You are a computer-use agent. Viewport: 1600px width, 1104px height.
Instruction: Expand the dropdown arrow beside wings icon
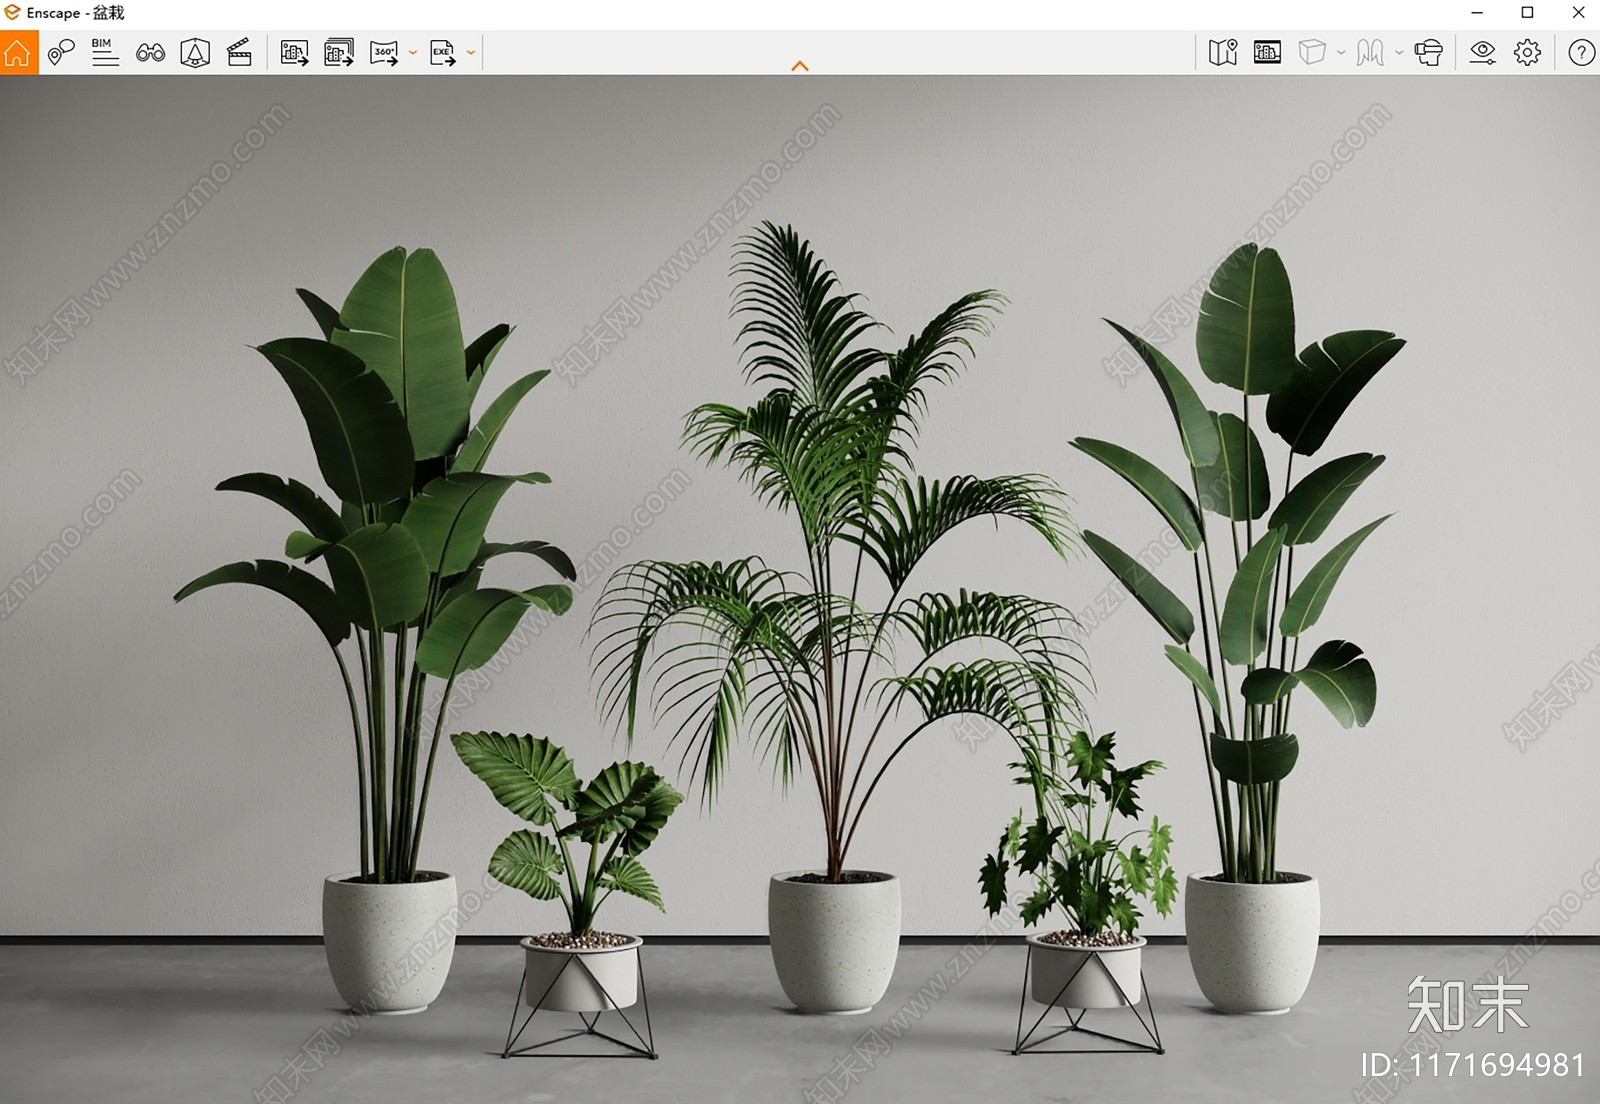pos(1399,53)
